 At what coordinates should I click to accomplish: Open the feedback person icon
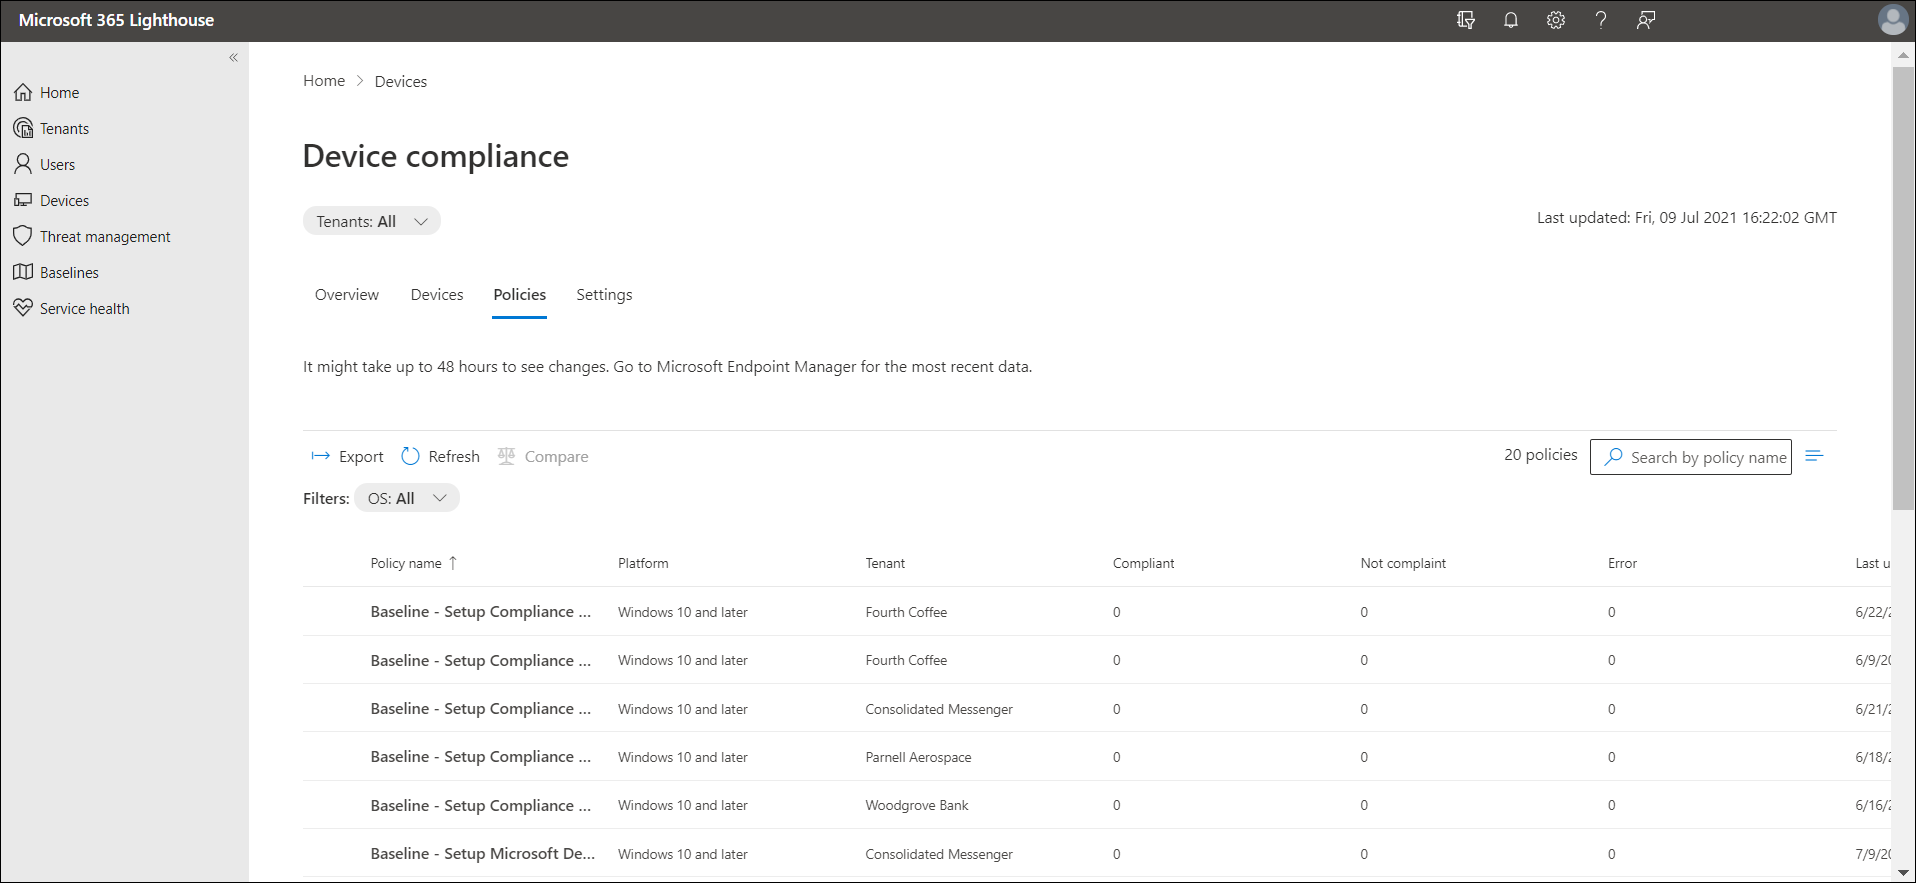(x=1645, y=20)
